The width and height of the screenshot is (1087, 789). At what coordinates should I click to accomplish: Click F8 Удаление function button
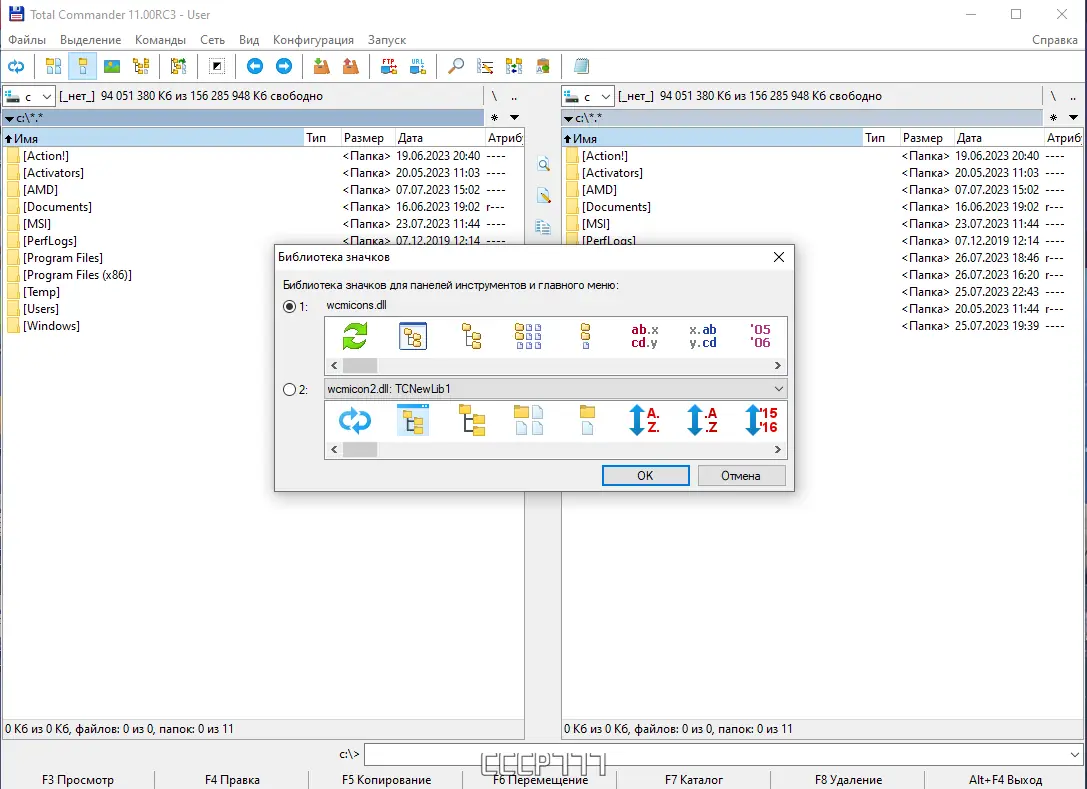point(849,780)
